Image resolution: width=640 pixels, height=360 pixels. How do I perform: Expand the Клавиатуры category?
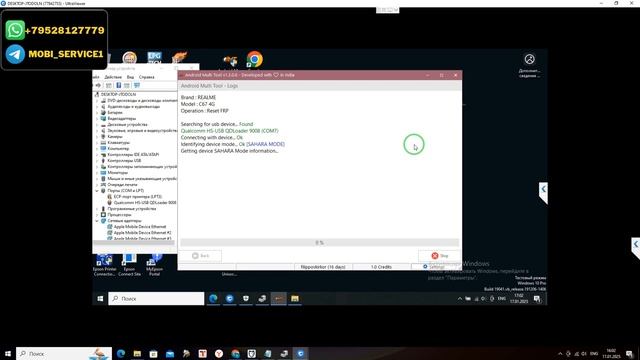click(97, 142)
